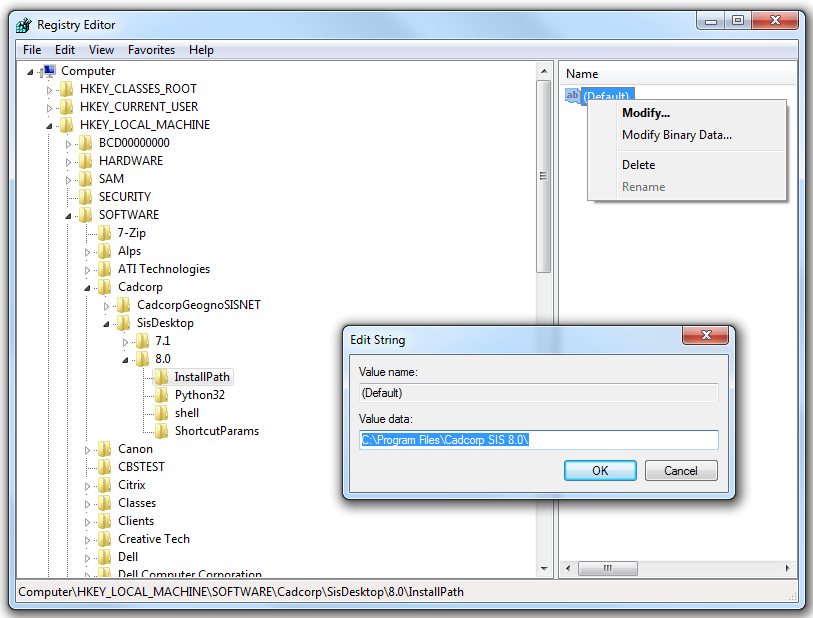
Task: Click the values pane scroll left arrow
Action: [x=568, y=568]
